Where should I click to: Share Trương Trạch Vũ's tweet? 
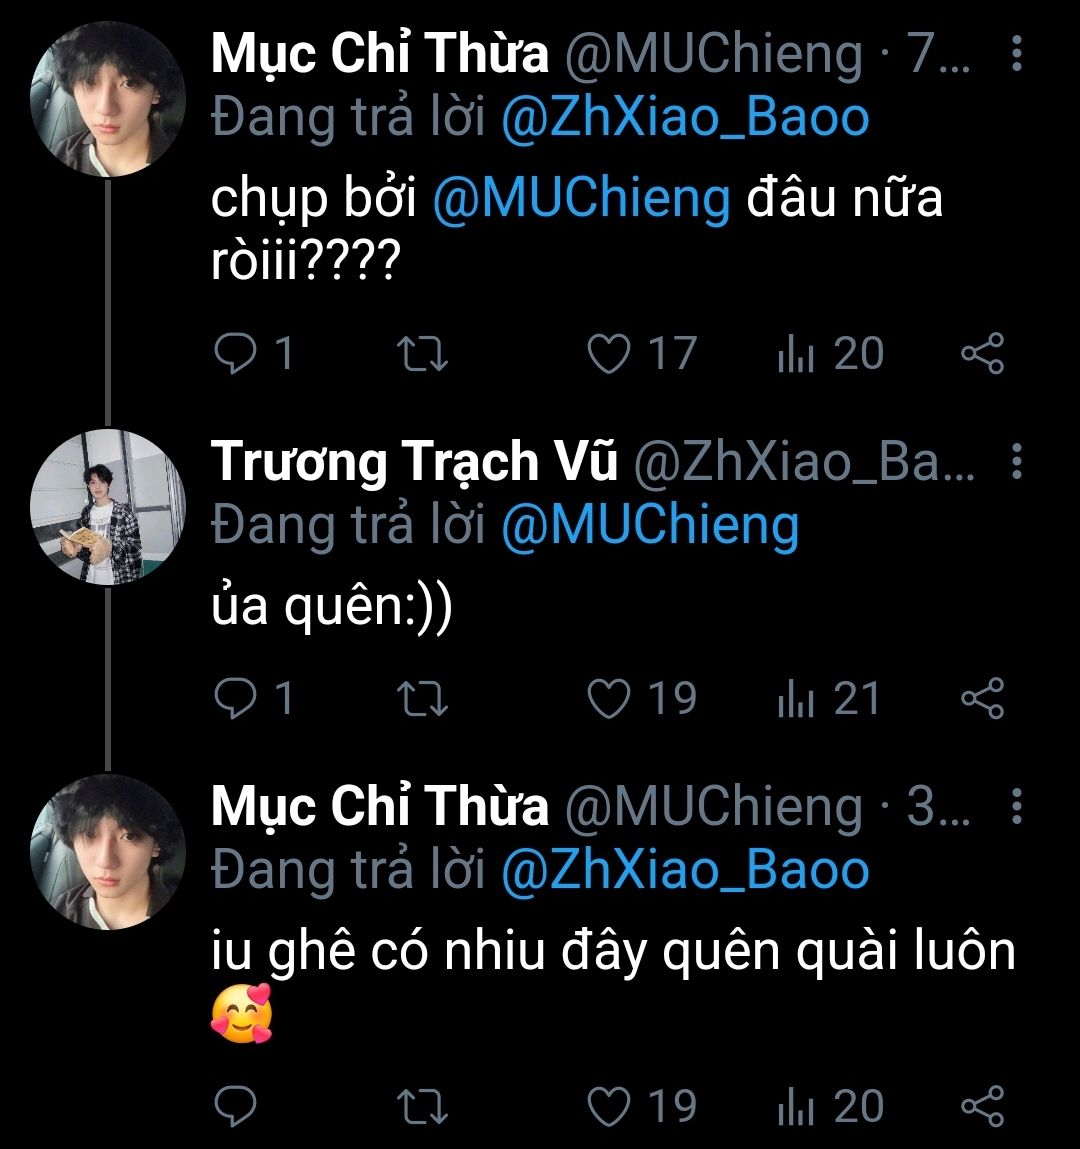point(982,699)
